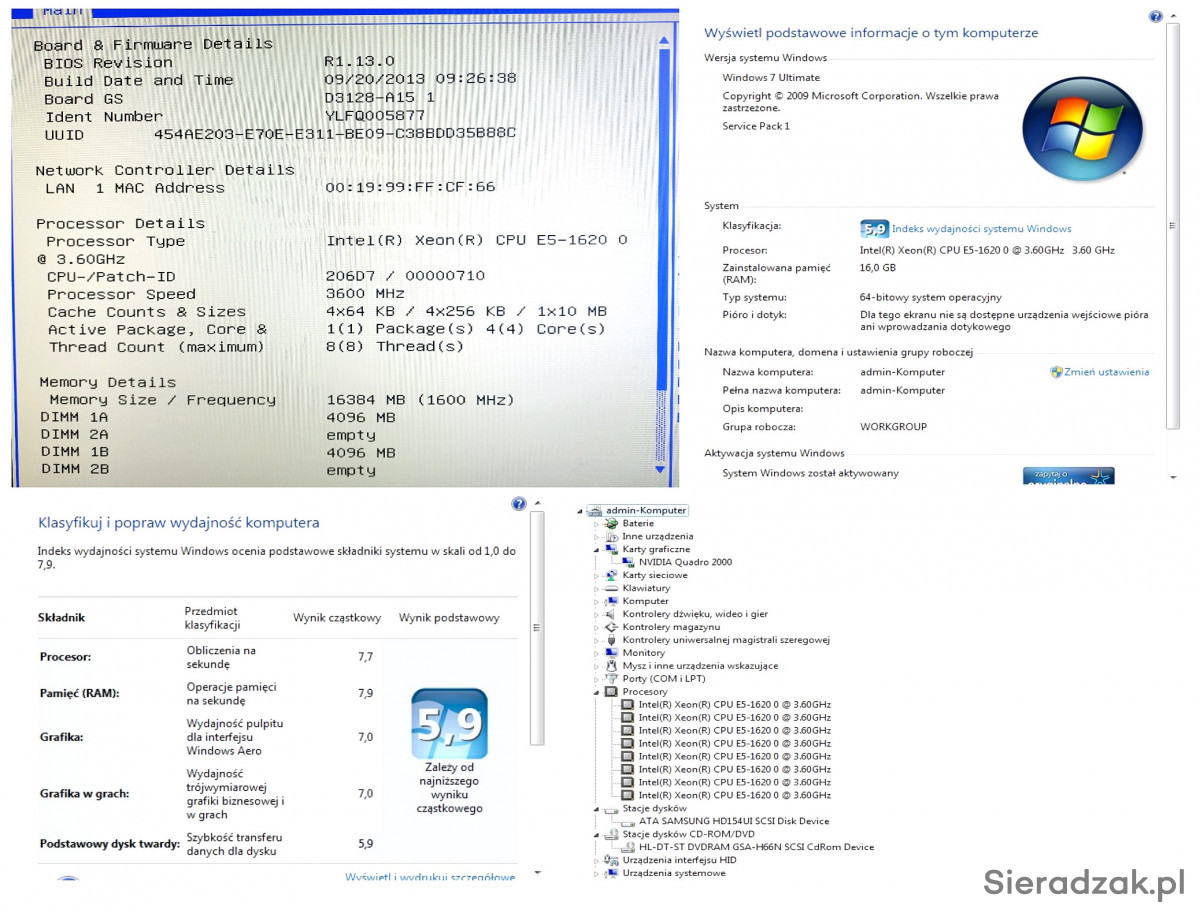Collapse the Stacje dysków CD-ROM/DVD arrow

[x=597, y=834]
